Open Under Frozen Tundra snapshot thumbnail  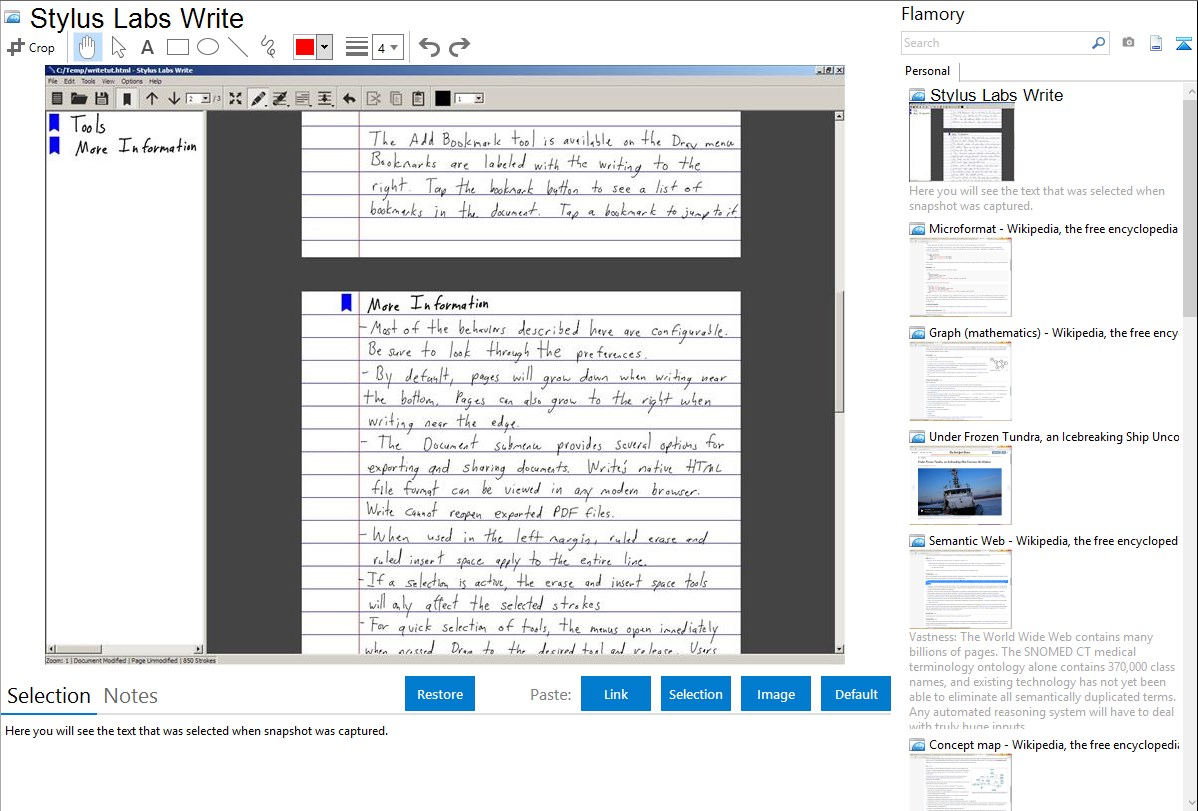960,485
